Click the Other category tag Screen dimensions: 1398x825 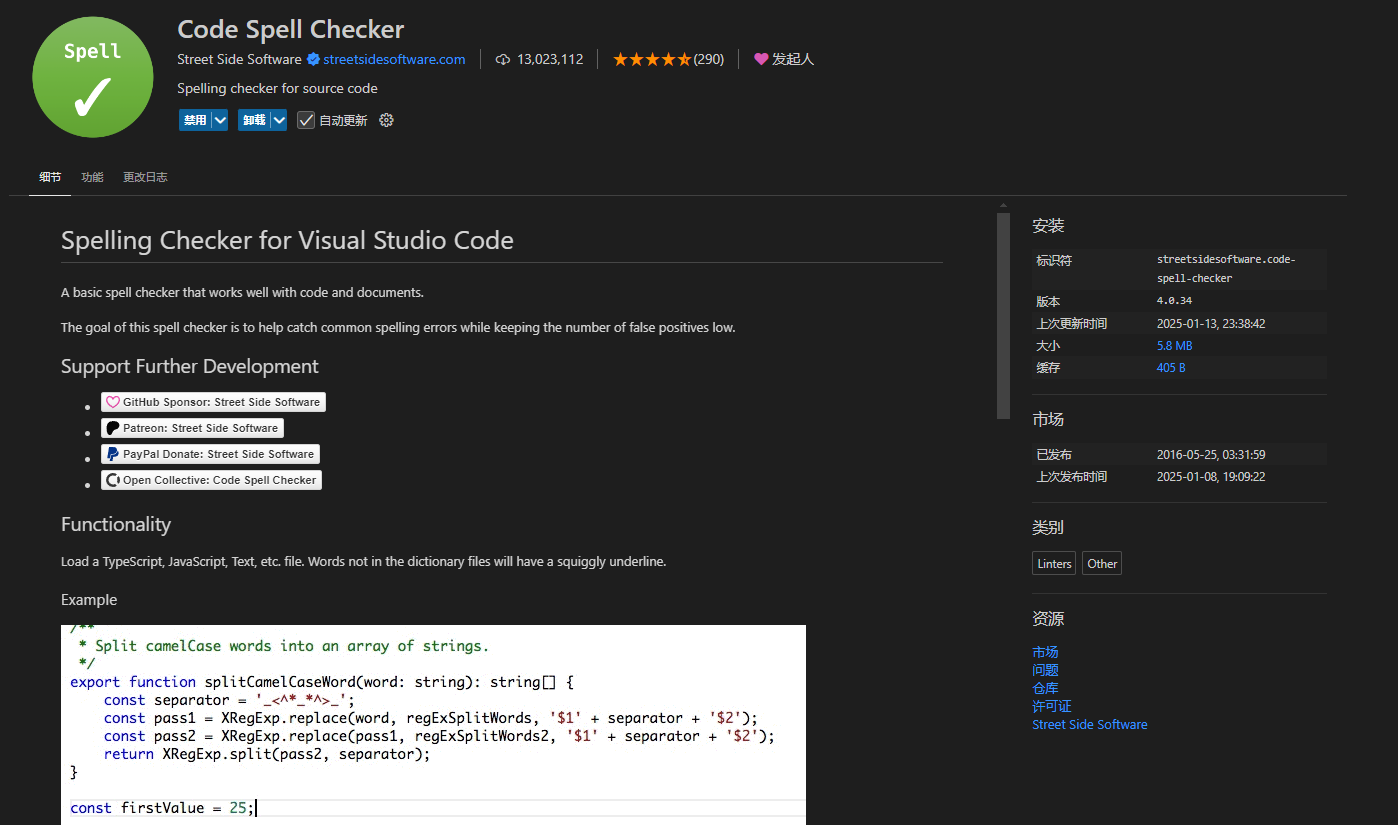click(x=1102, y=563)
